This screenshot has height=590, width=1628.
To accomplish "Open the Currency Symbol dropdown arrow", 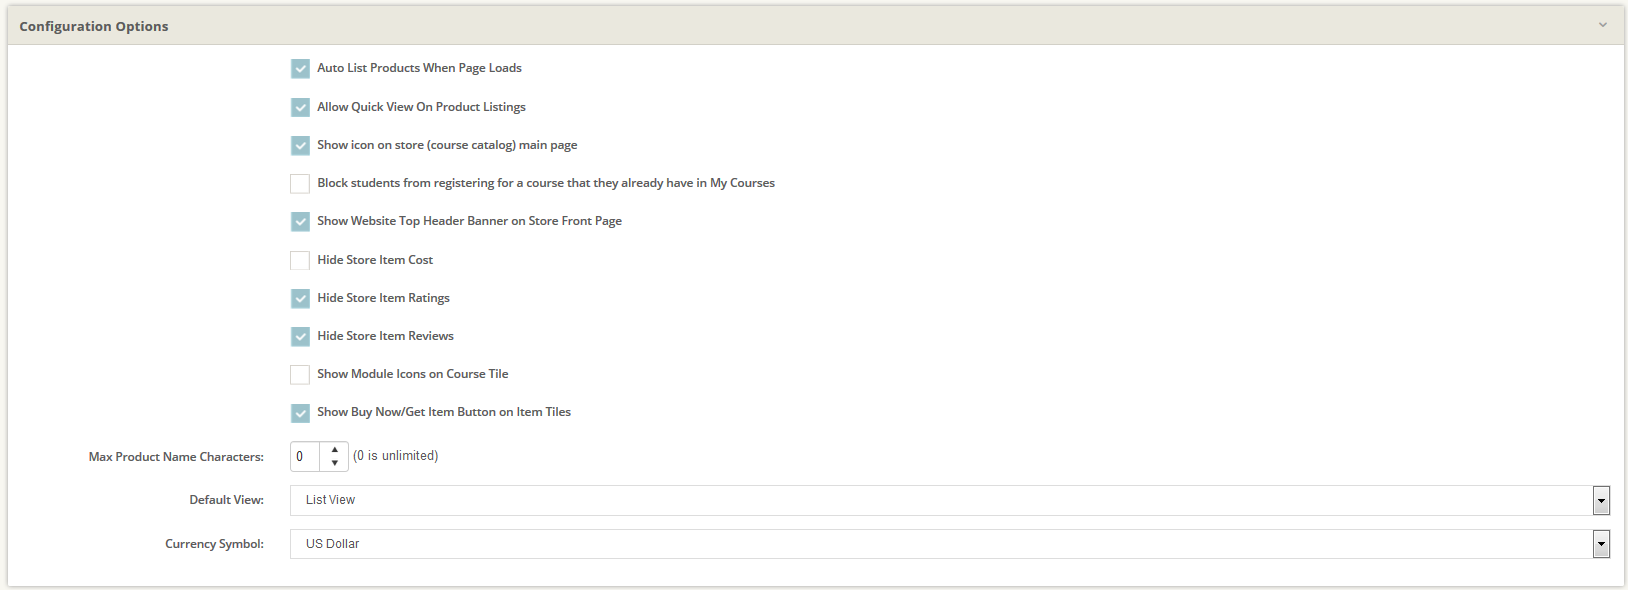I will click(1601, 544).
